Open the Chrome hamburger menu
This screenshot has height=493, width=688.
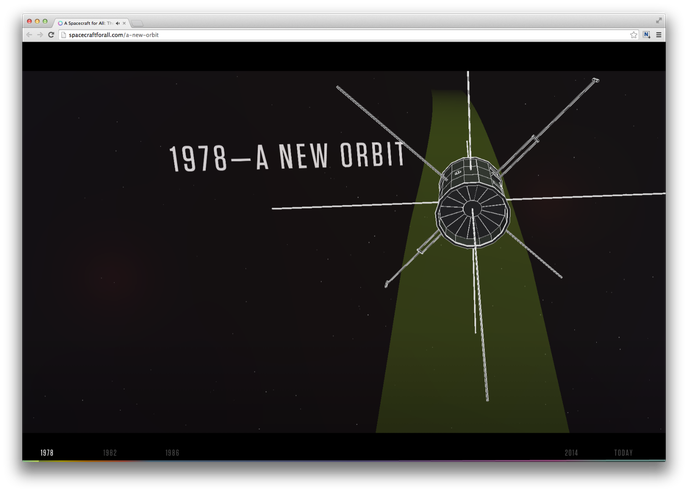(658, 35)
